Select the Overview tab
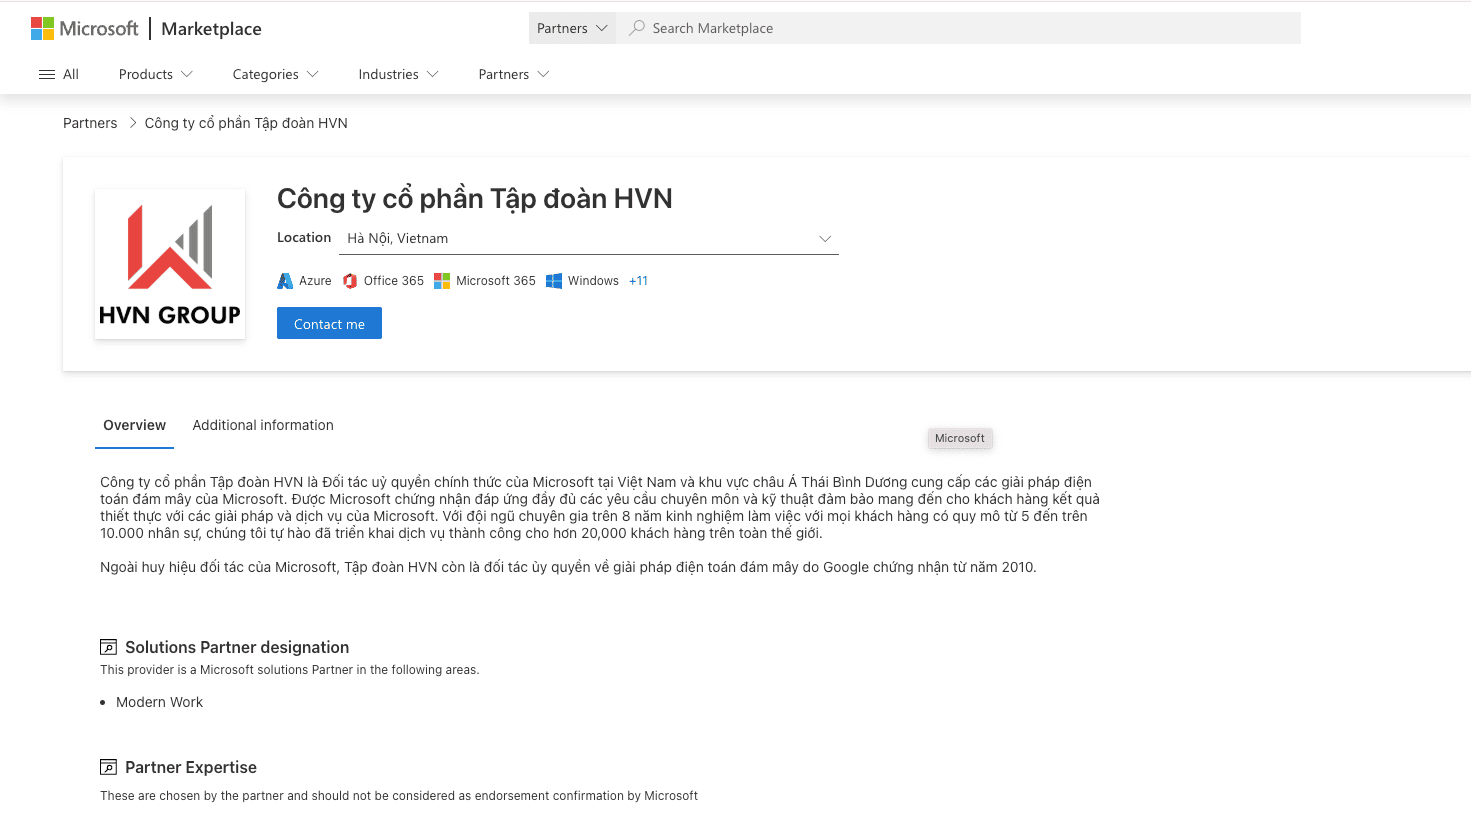 click(134, 425)
